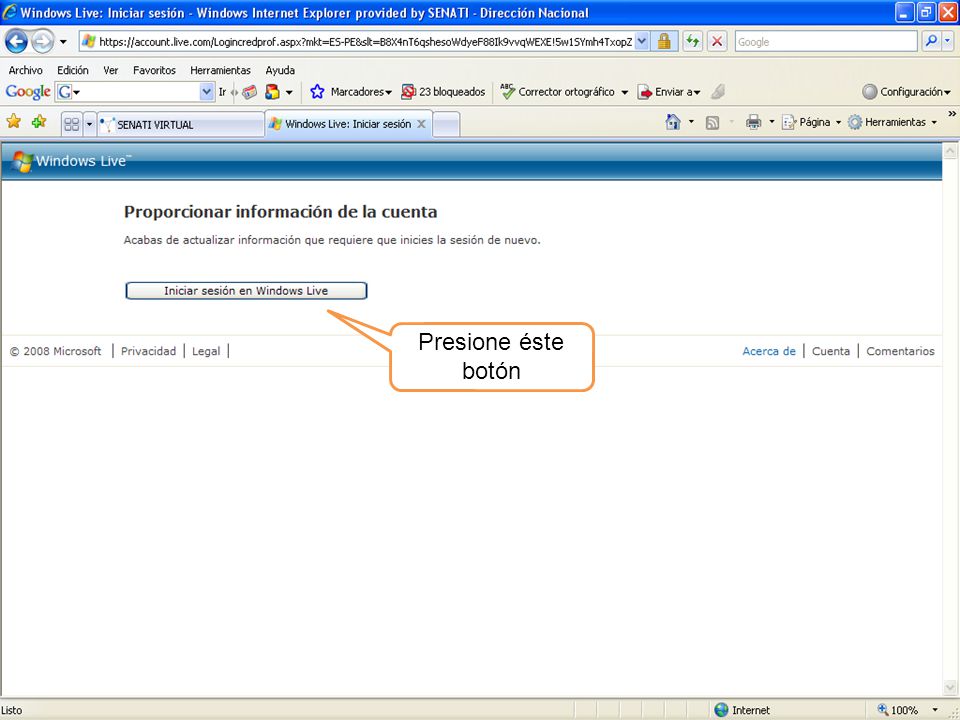Expand the toolbar overflow chevron

coord(951,114)
